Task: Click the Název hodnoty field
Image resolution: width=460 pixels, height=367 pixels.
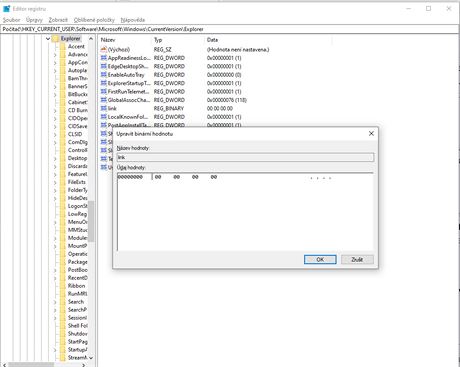Action: click(245, 157)
